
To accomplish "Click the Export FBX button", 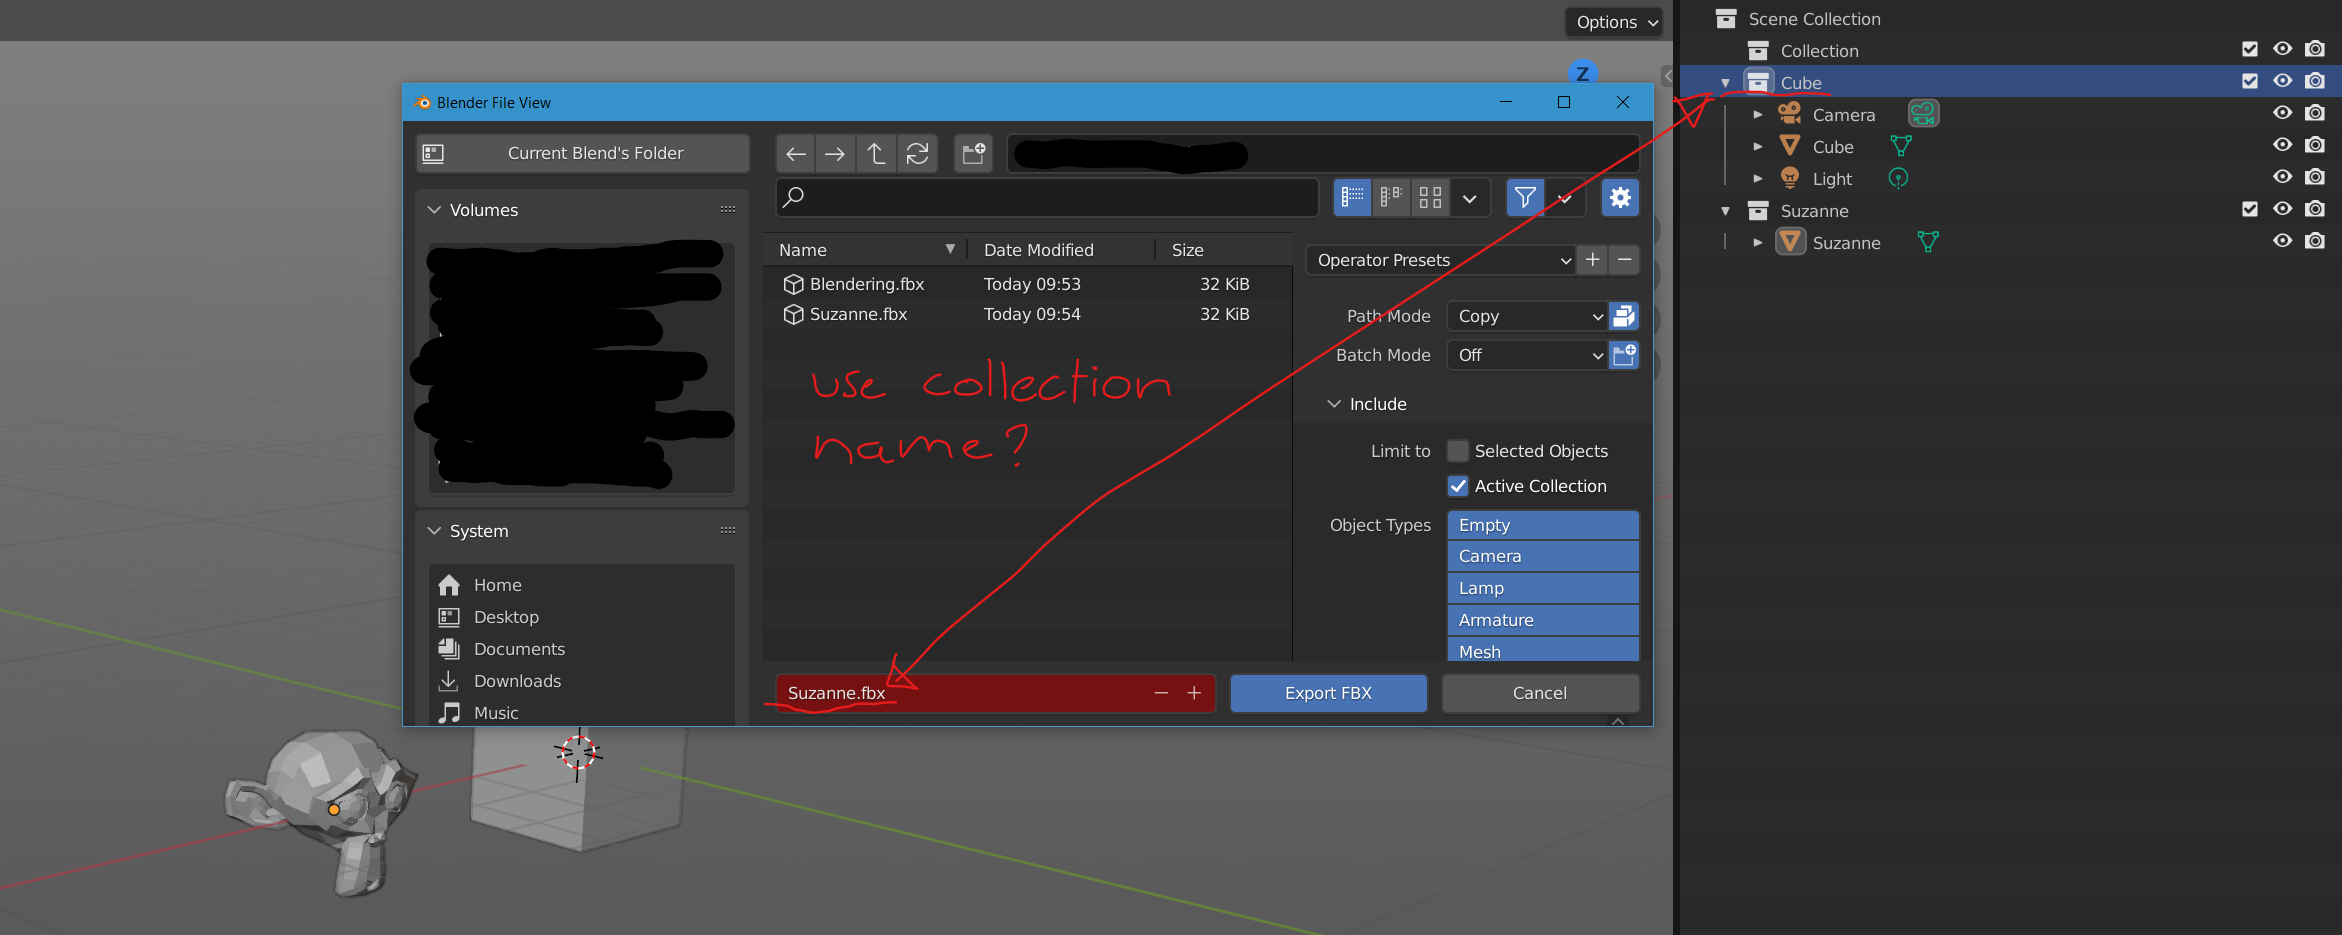I will point(1328,693).
